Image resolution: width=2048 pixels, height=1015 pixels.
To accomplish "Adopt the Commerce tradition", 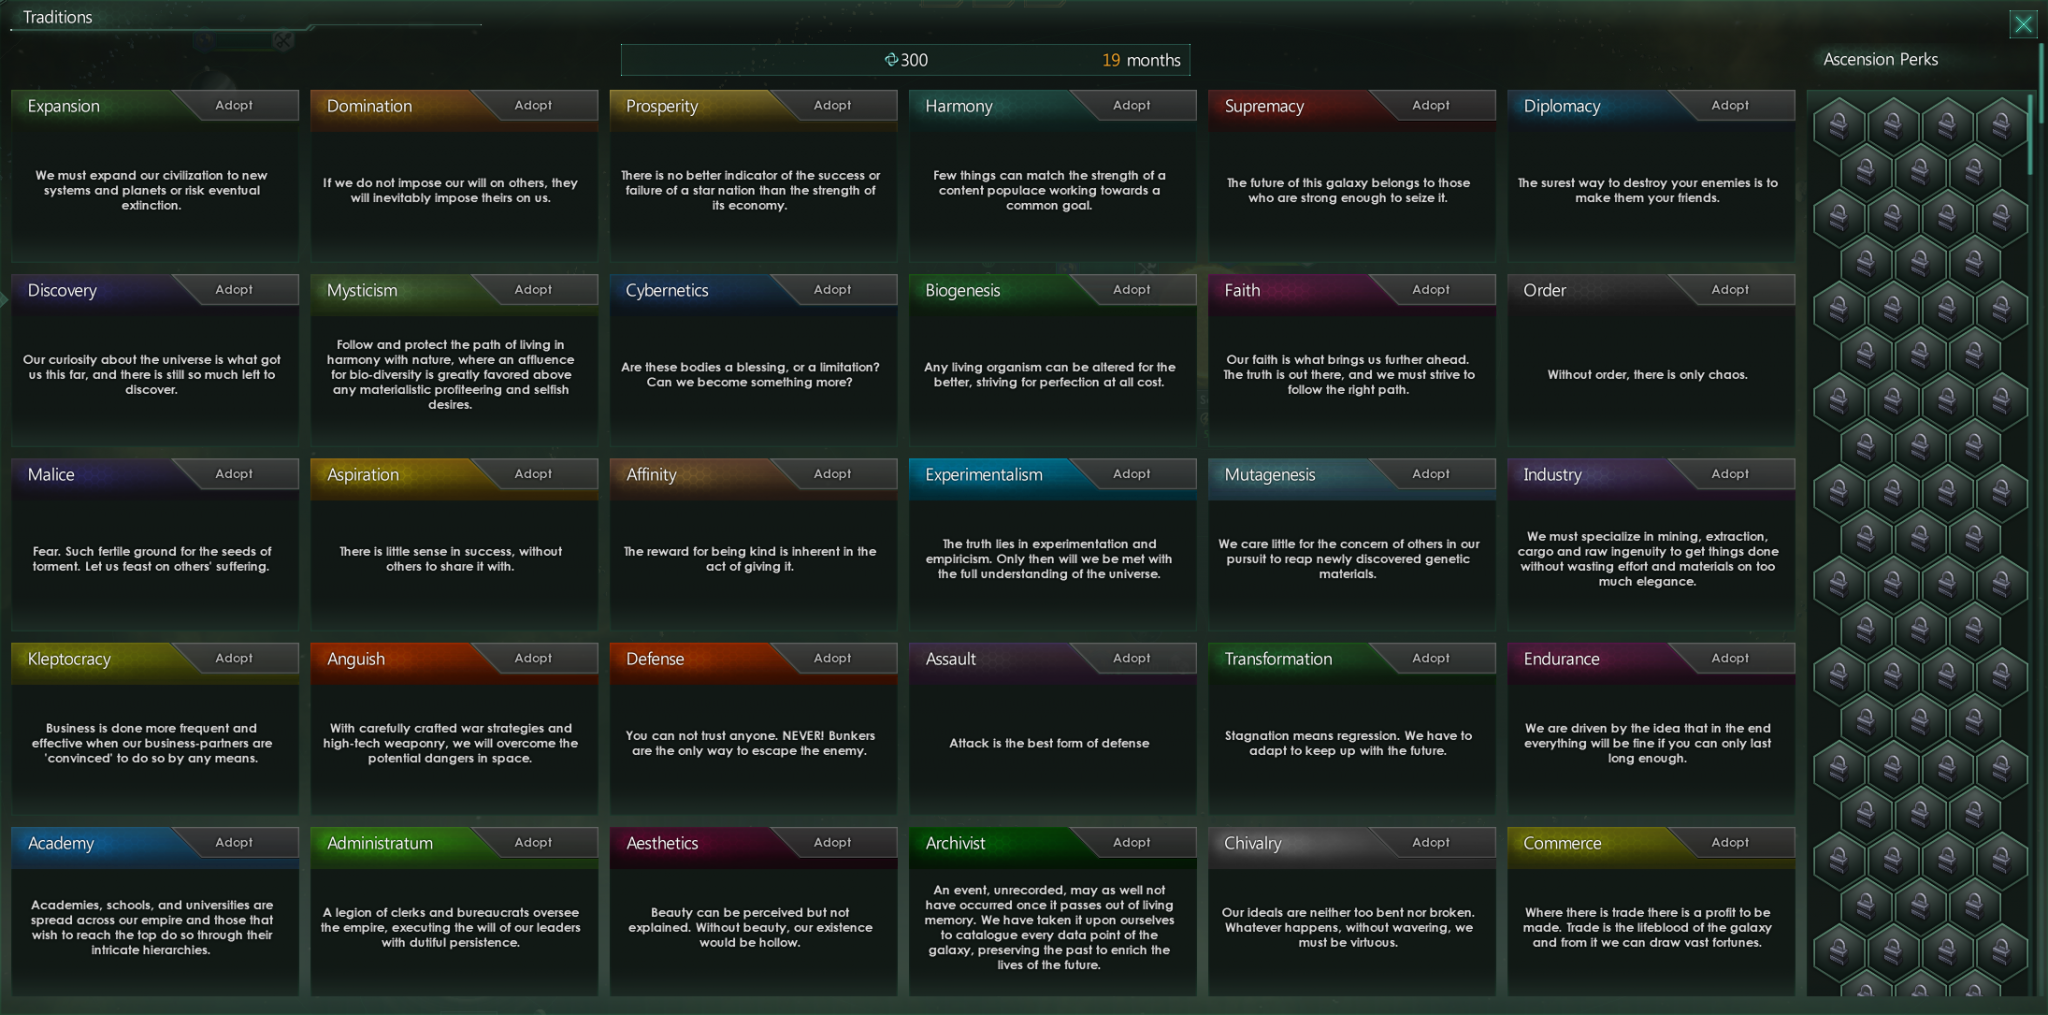I will tap(1731, 842).
